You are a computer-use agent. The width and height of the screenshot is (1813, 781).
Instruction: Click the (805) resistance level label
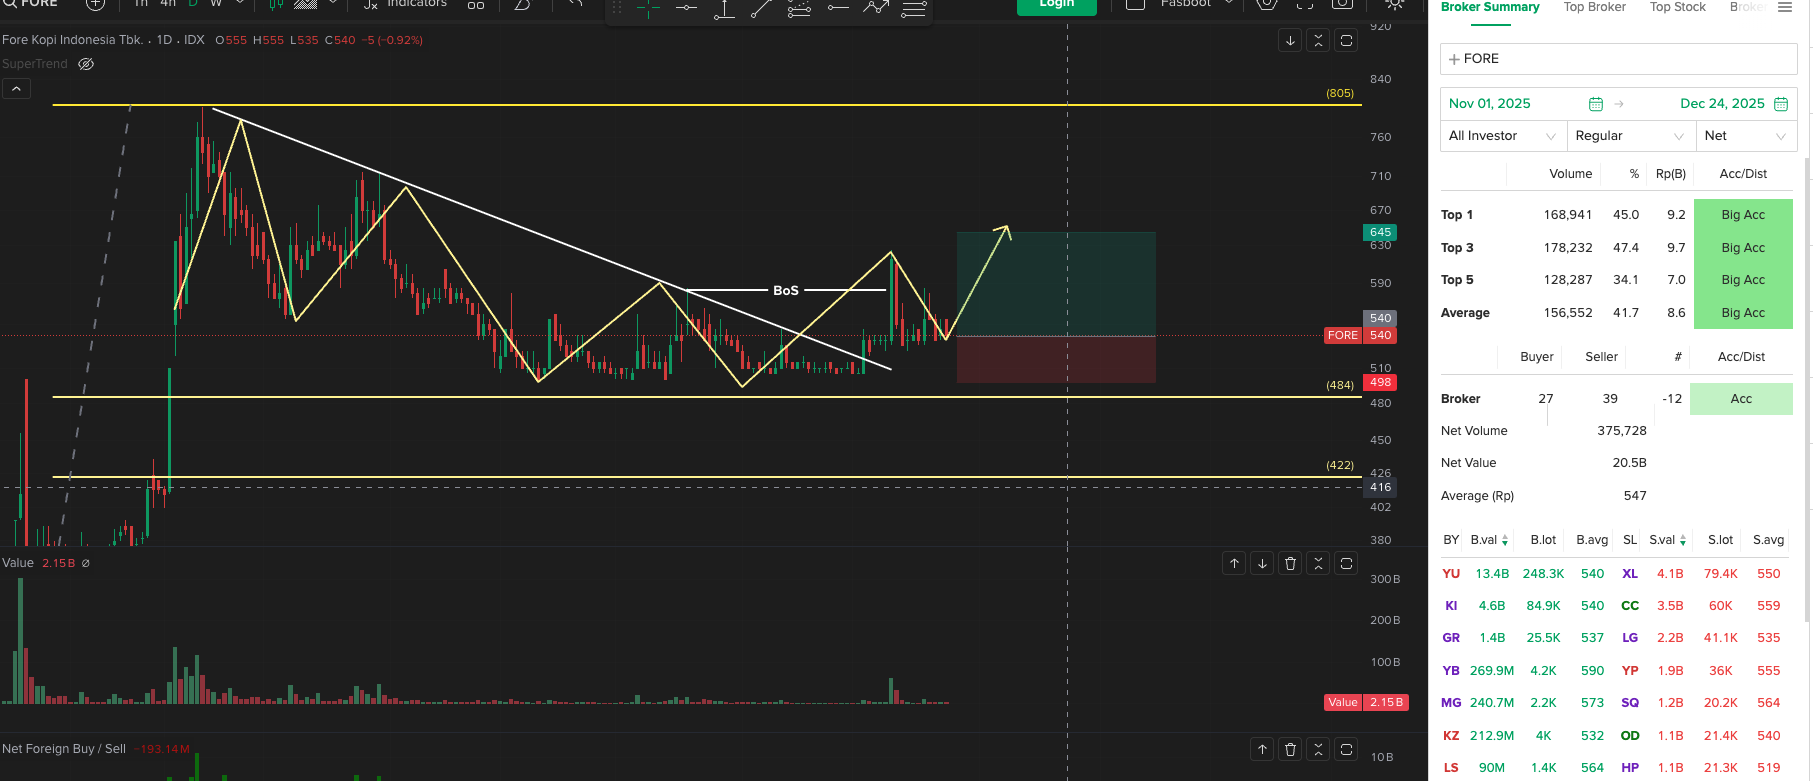coord(1340,93)
